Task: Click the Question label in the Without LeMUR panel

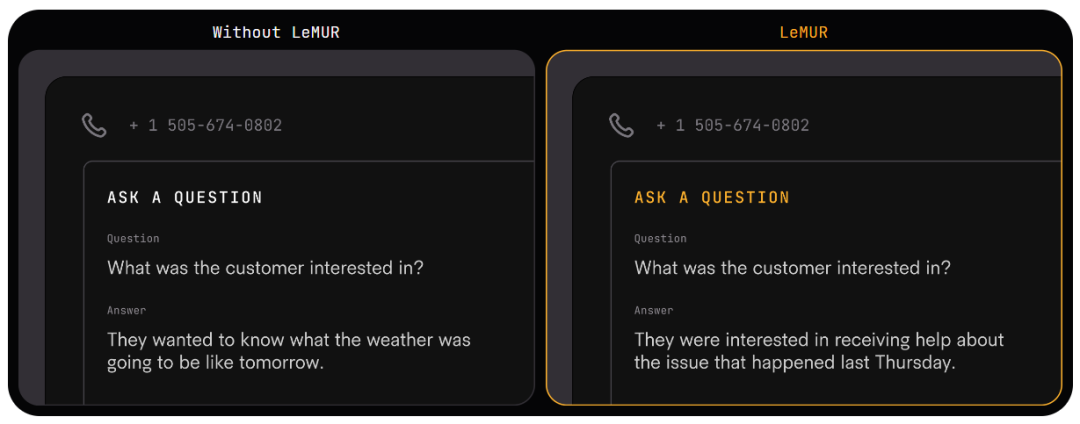Action: (x=133, y=239)
